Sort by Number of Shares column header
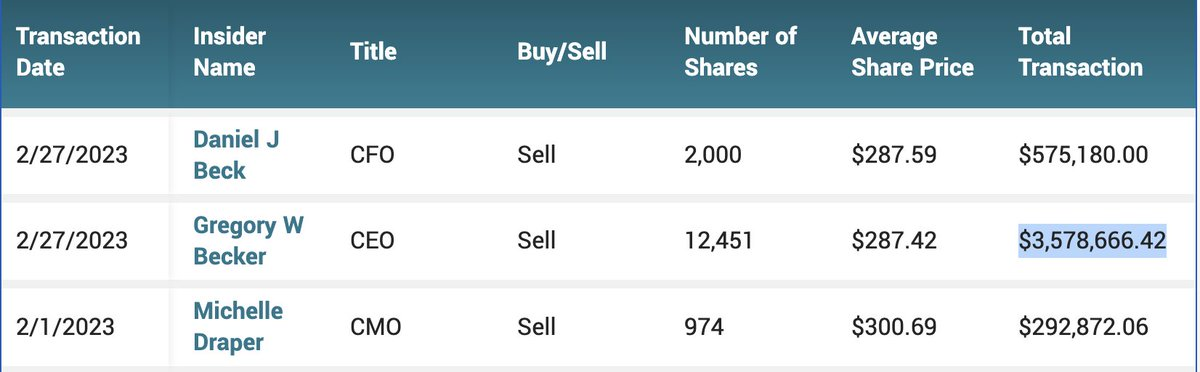Viewport: 1200px width, 372px height. (x=741, y=52)
